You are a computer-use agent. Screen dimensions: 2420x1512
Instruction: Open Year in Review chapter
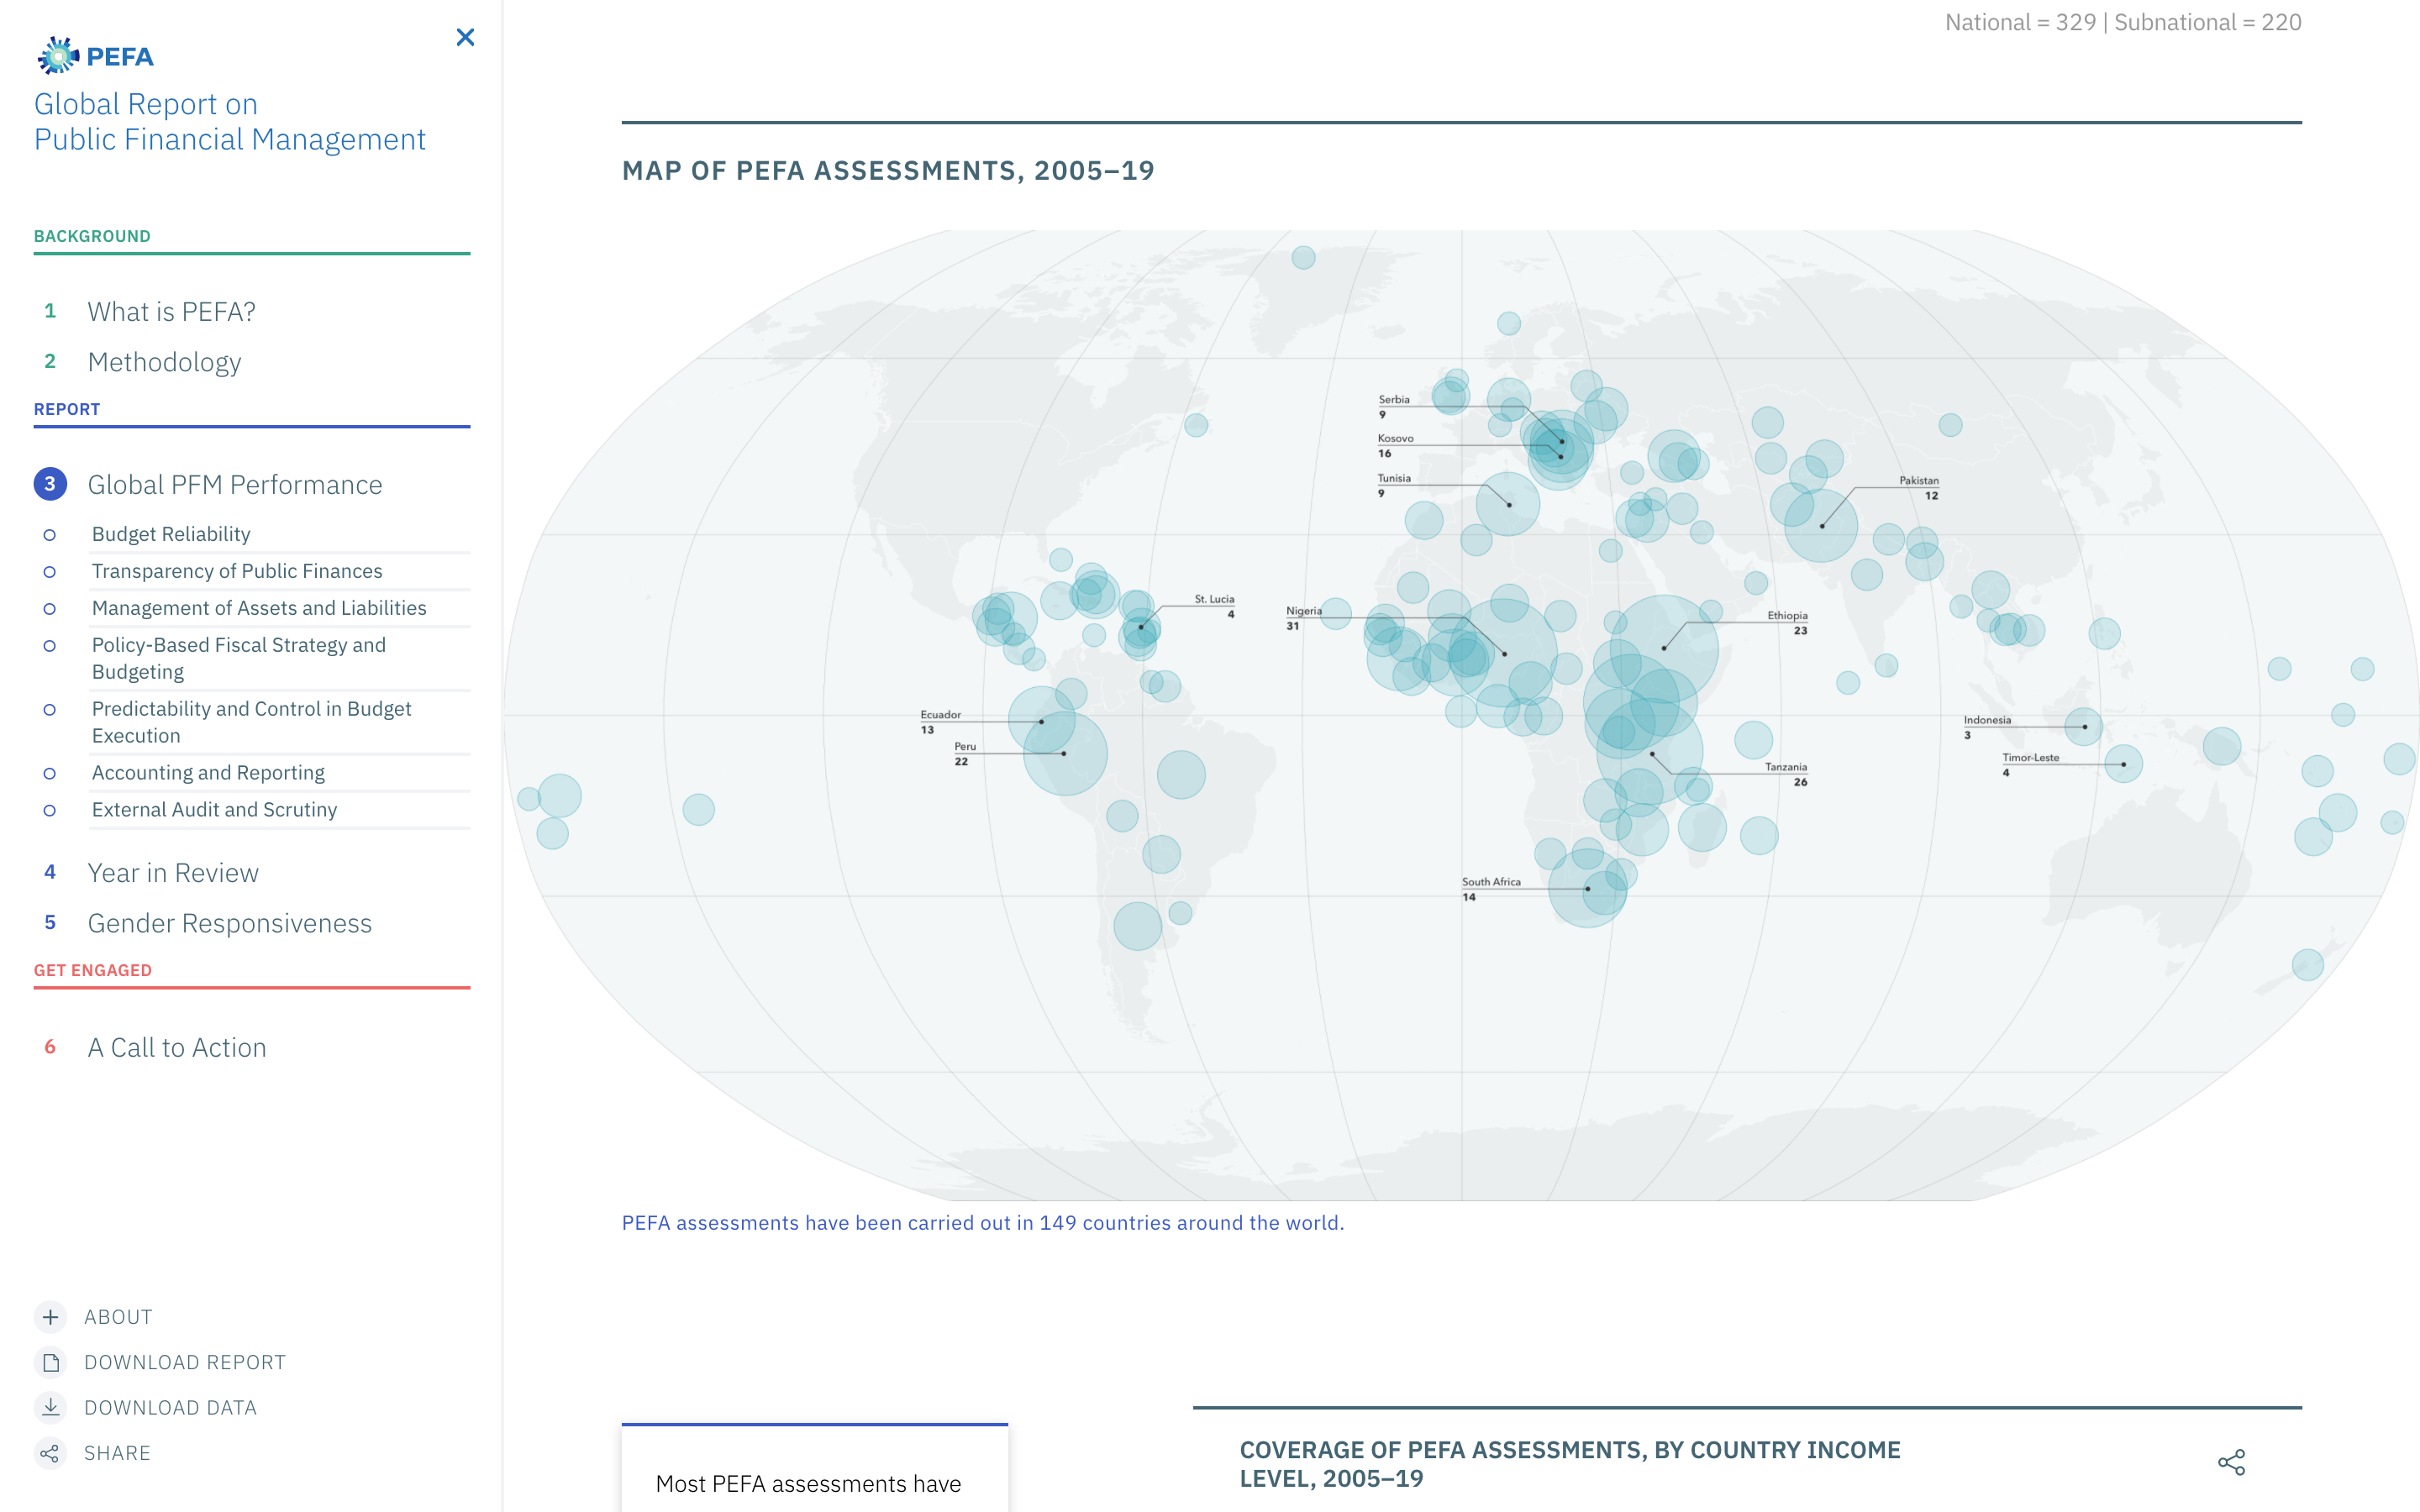pos(173,873)
